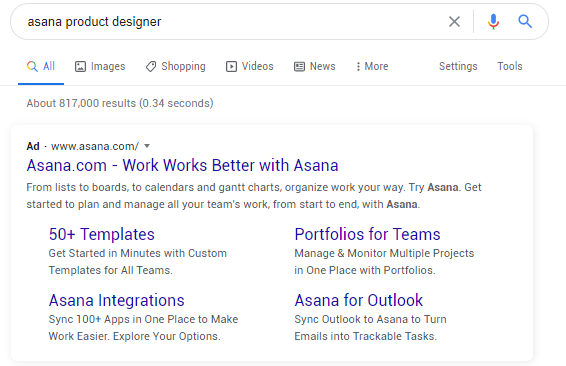The height and width of the screenshot is (366, 566).
Task: Click the 'About 817,000 results' count text
Action: tap(120, 104)
